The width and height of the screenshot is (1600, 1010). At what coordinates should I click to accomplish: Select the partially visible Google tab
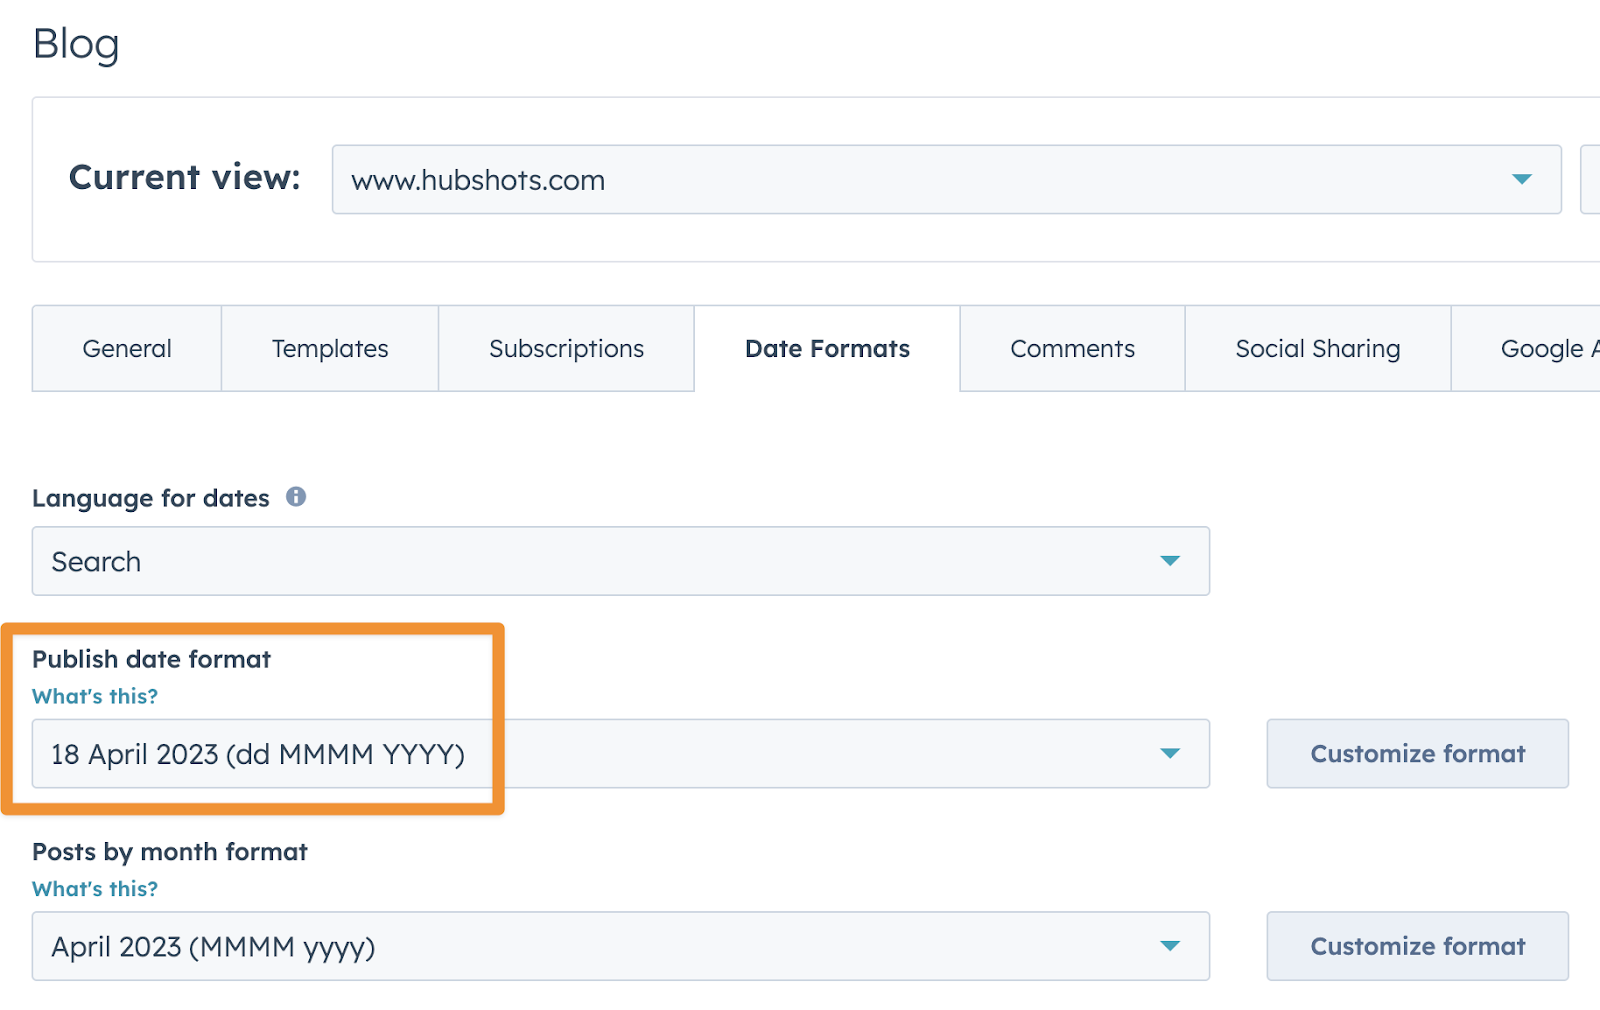pos(1540,349)
